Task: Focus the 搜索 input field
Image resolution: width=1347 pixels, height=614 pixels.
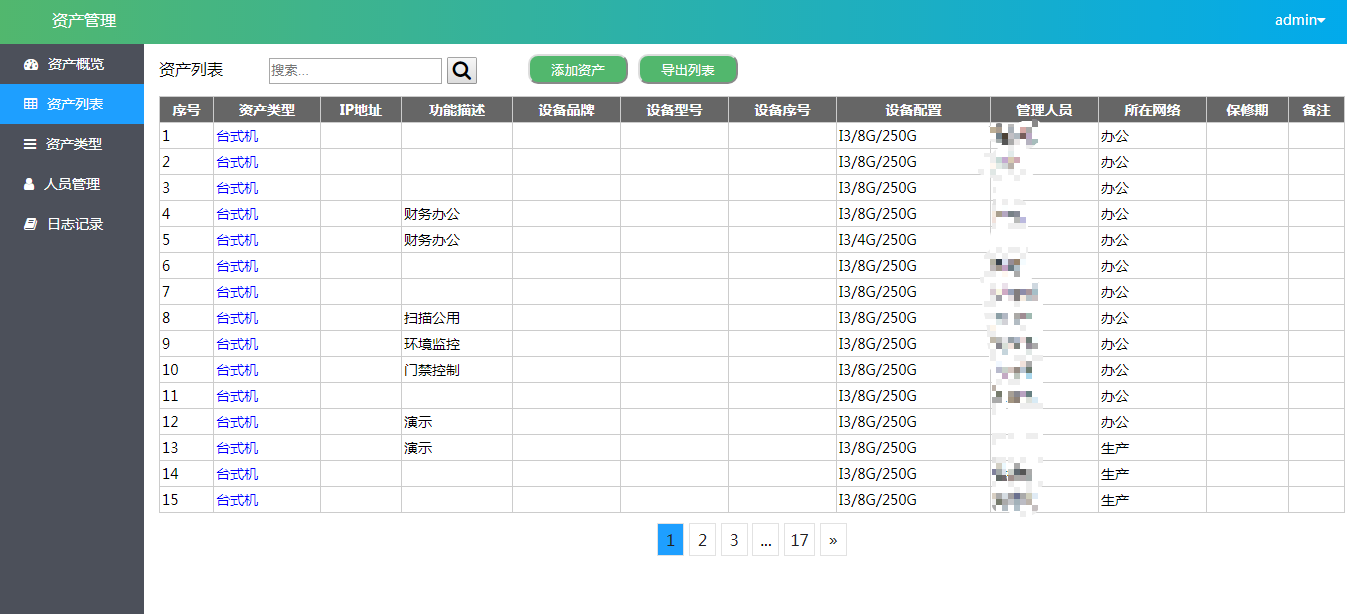Action: coord(355,70)
